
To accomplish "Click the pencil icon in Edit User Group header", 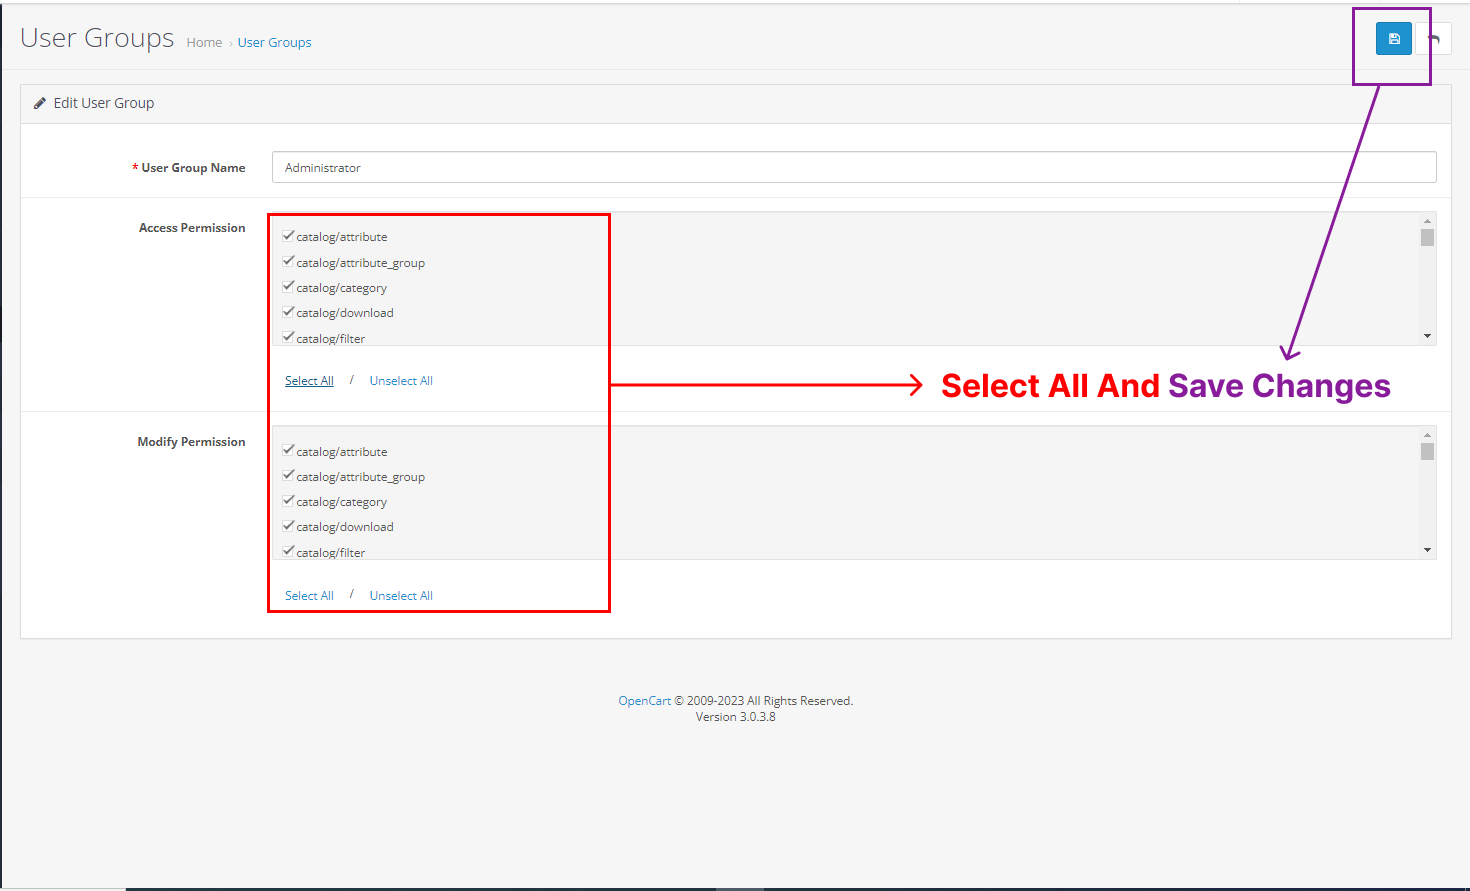I will point(40,102).
